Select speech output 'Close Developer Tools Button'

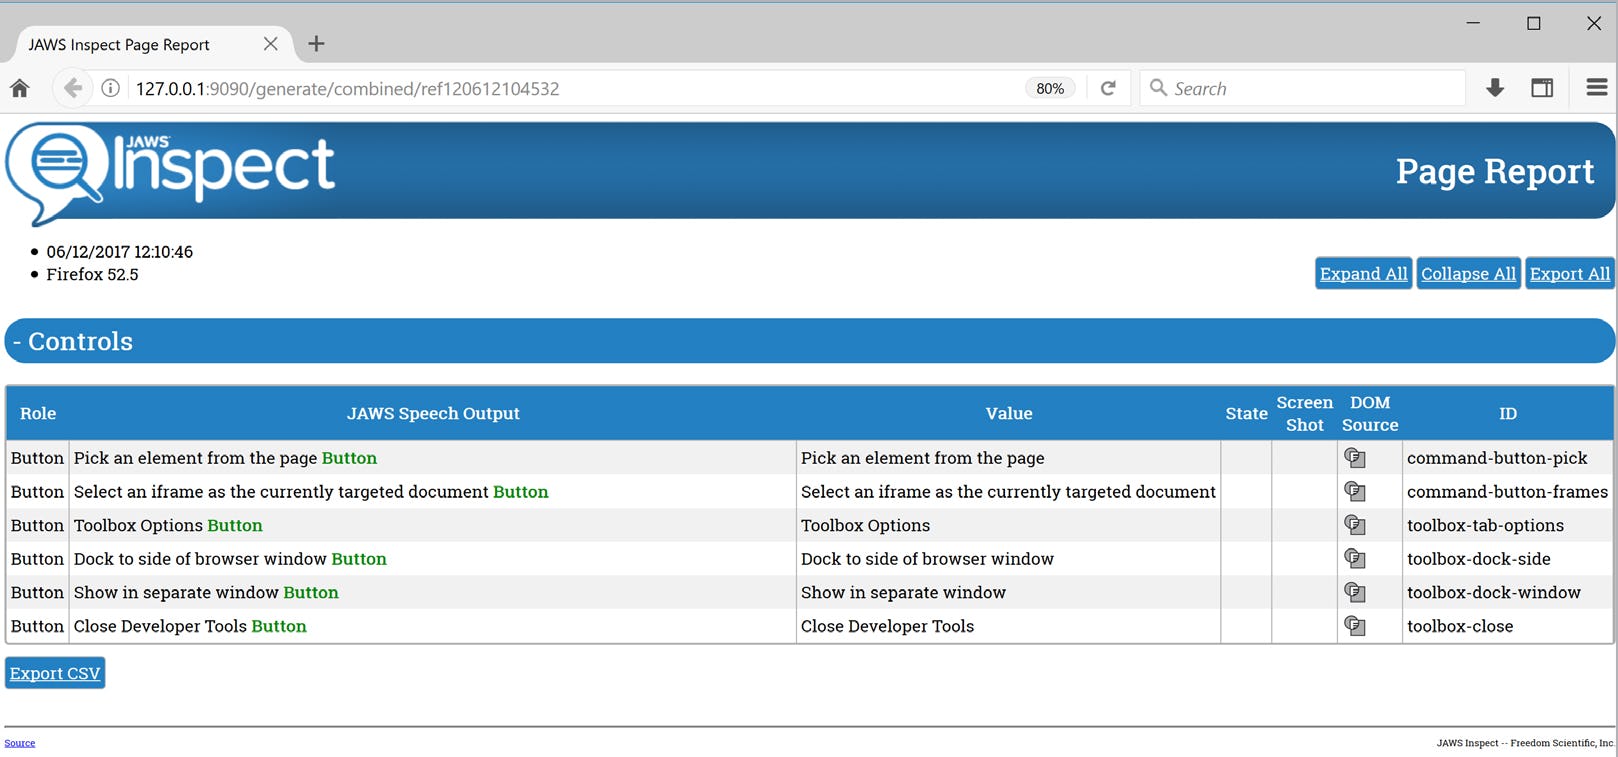[x=190, y=626]
